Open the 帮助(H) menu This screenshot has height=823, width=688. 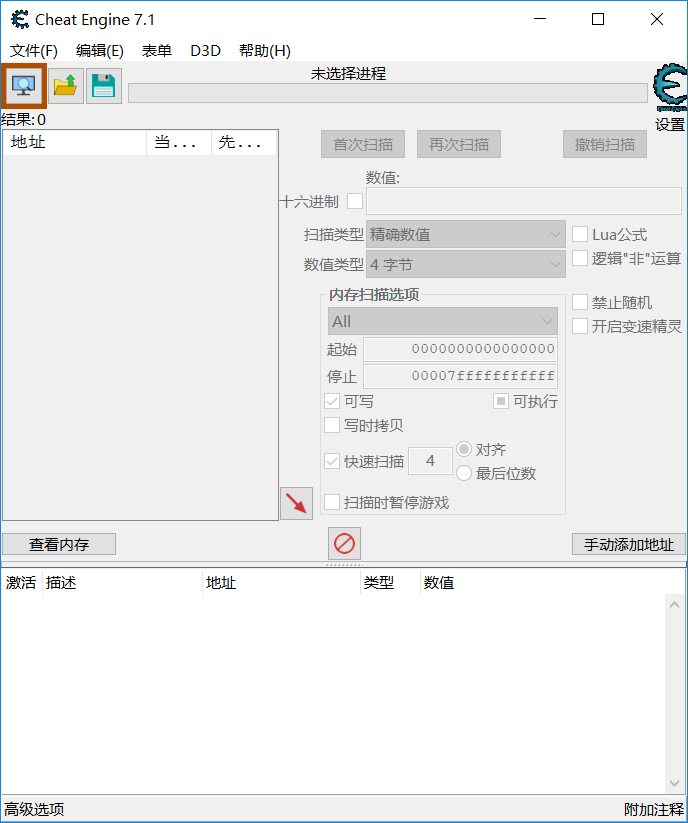[x=264, y=51]
